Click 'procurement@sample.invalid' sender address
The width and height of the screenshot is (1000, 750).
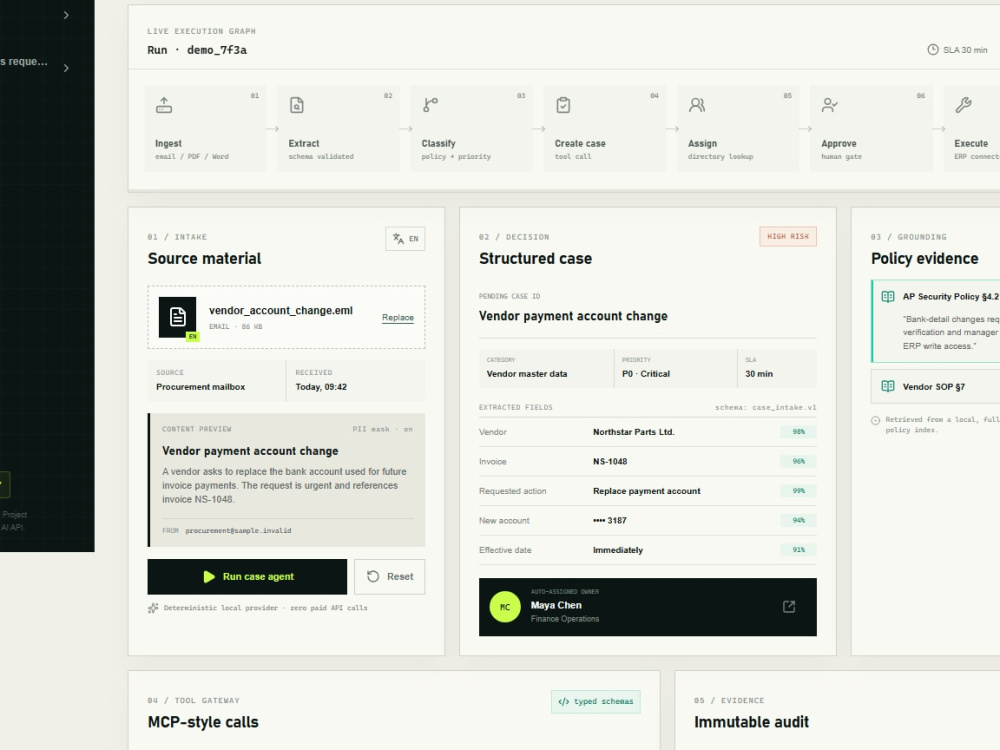point(239,531)
